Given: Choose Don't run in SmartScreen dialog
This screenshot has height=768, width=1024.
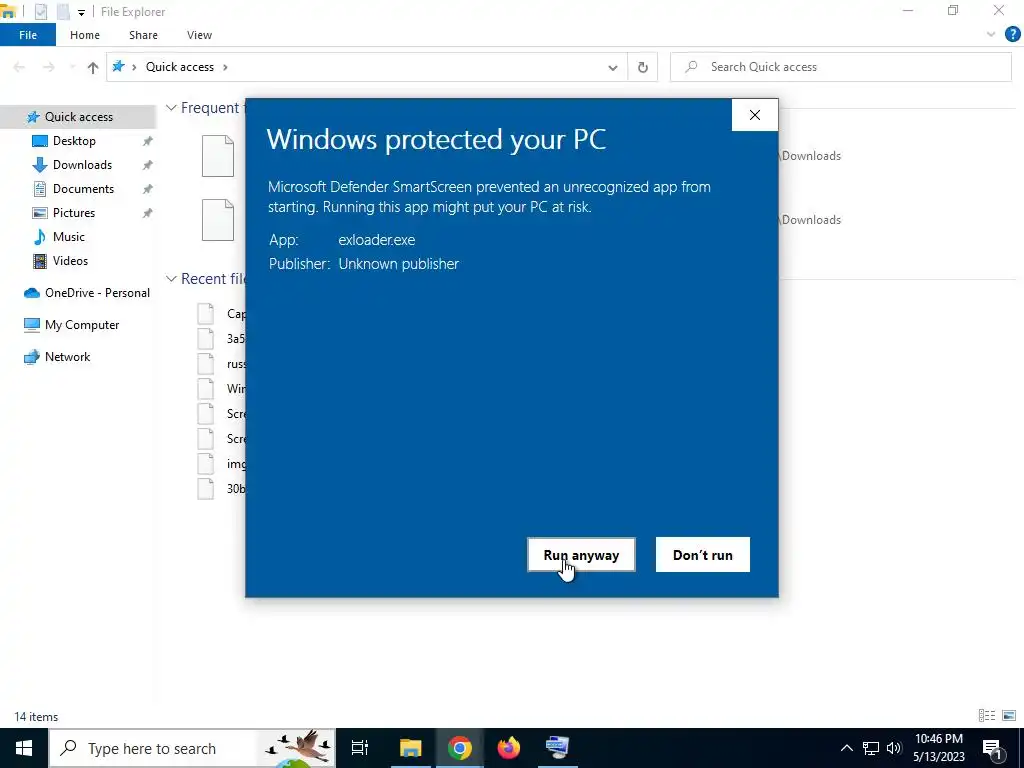Looking at the screenshot, I should [703, 554].
